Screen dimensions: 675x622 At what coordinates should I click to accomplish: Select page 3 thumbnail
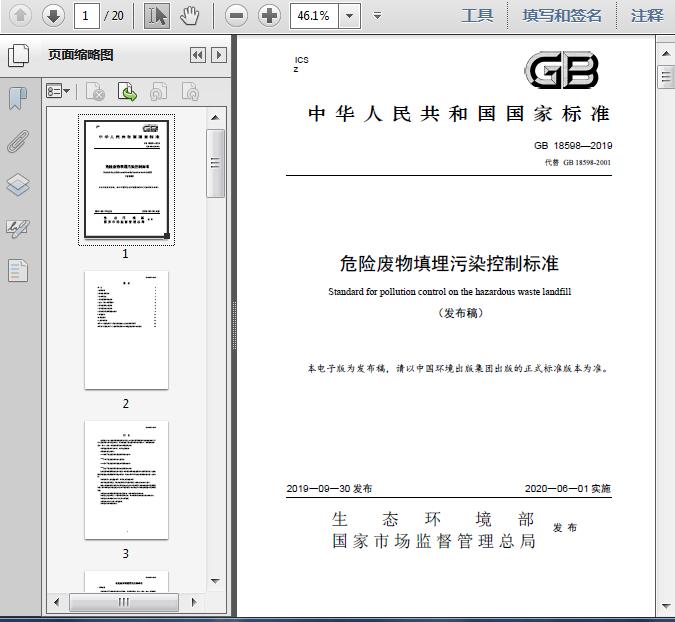pyautogui.click(x=126, y=480)
